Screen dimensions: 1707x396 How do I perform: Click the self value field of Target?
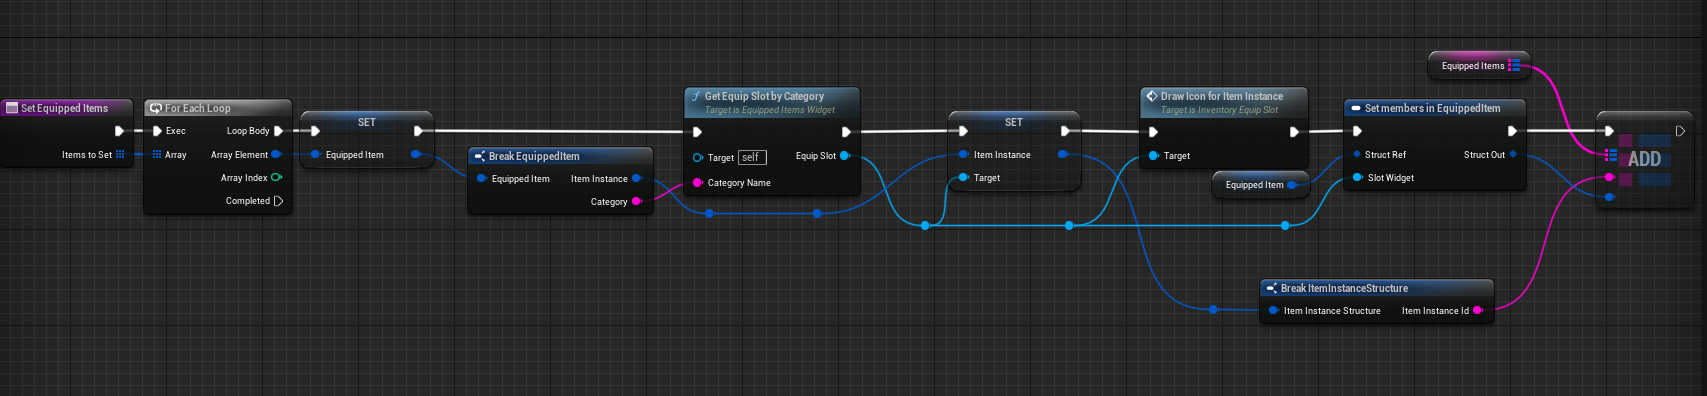752,157
